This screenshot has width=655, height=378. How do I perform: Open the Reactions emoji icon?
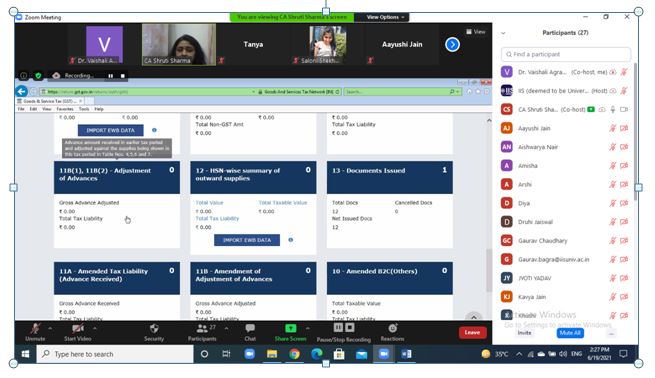tap(393, 328)
